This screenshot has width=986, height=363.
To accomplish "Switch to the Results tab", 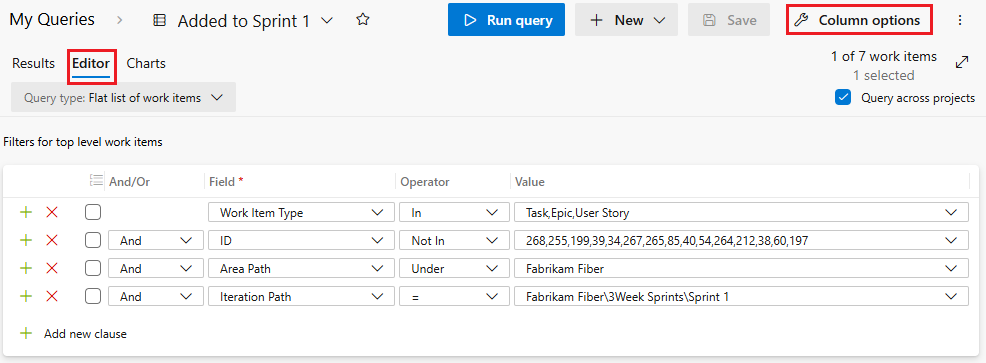I will pos(33,64).
